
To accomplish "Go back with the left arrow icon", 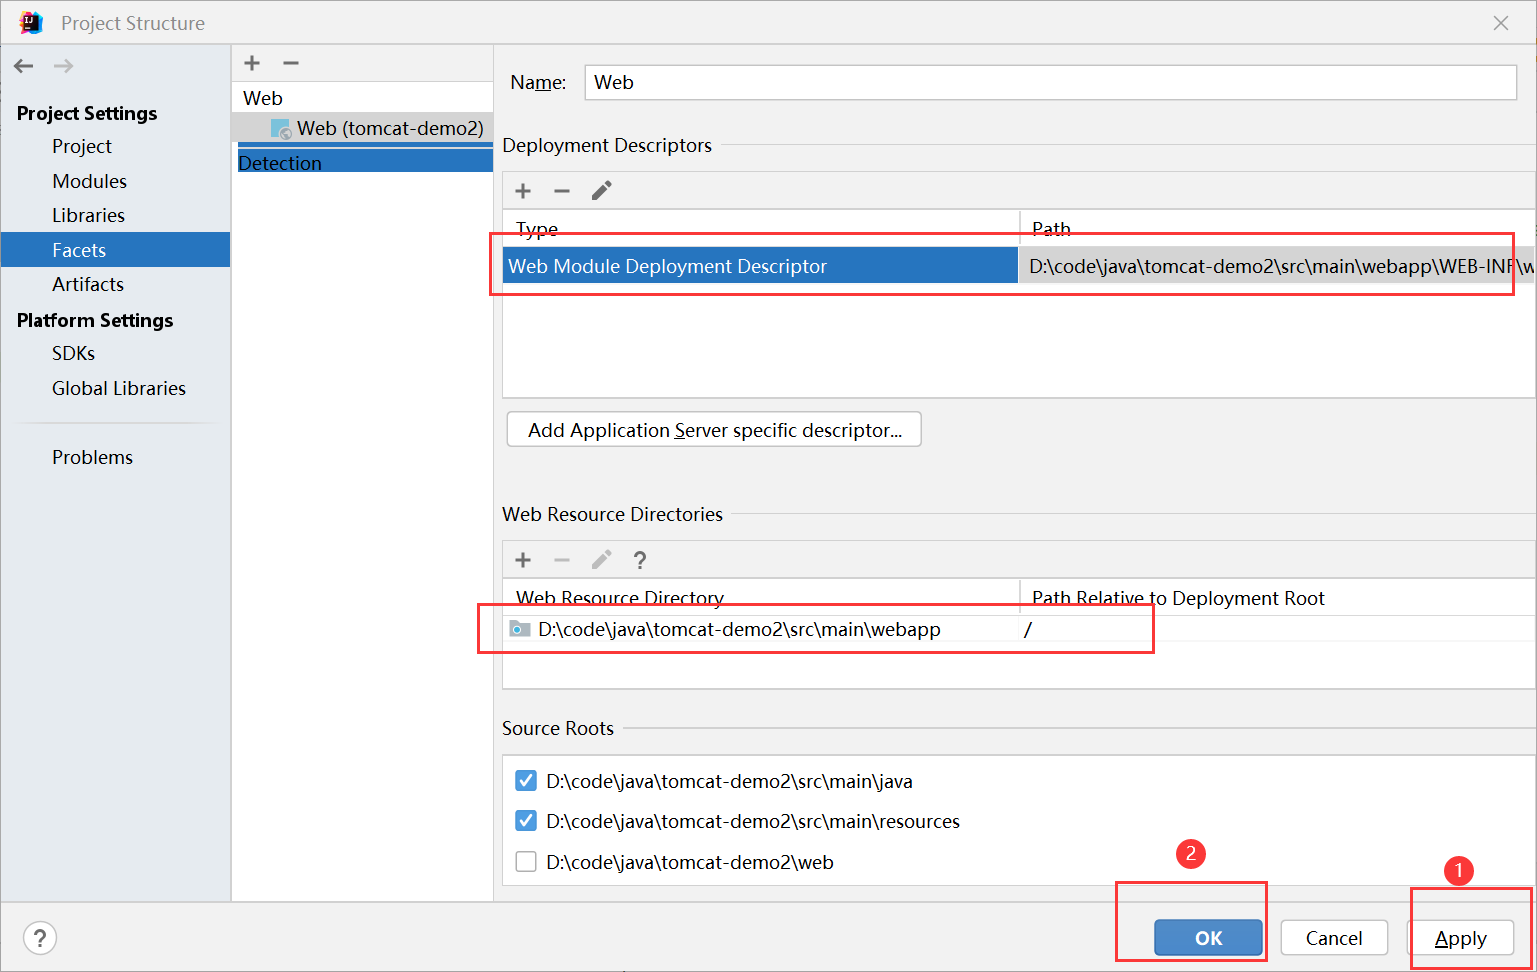I will coord(24,66).
